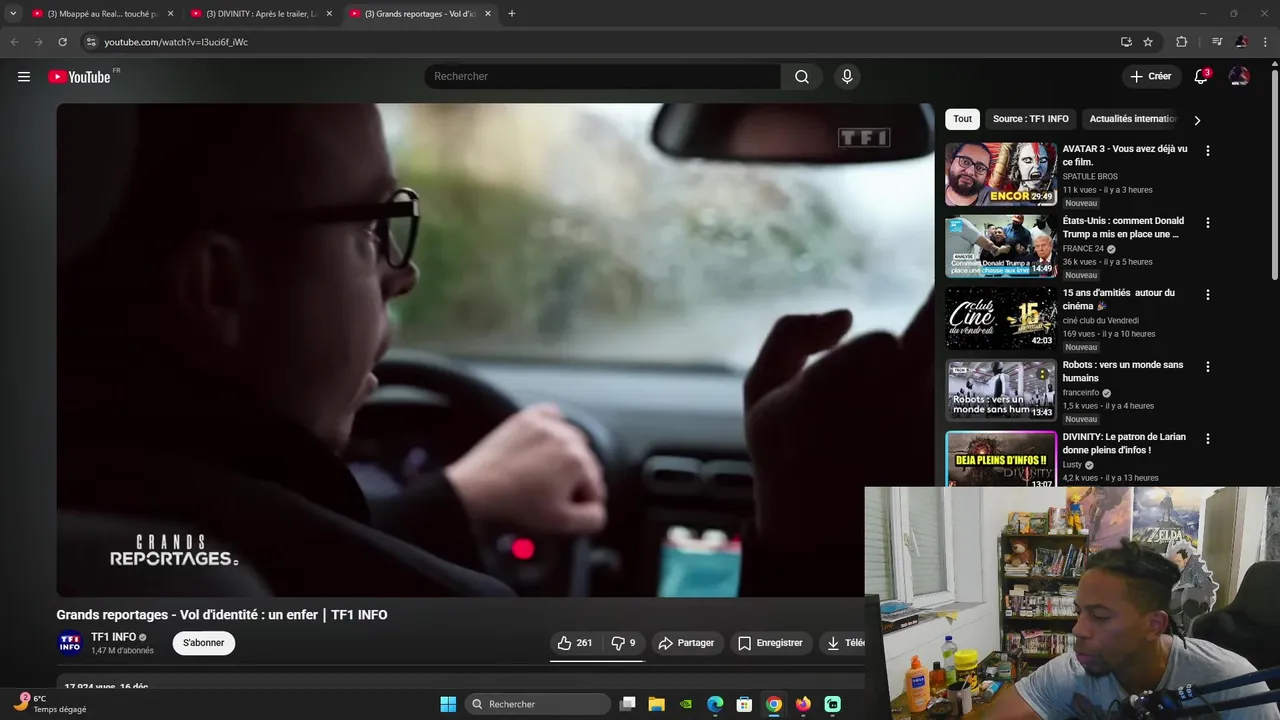Open options for AVATAR 3 video
This screenshot has width=1280, height=720.
click(x=1208, y=151)
